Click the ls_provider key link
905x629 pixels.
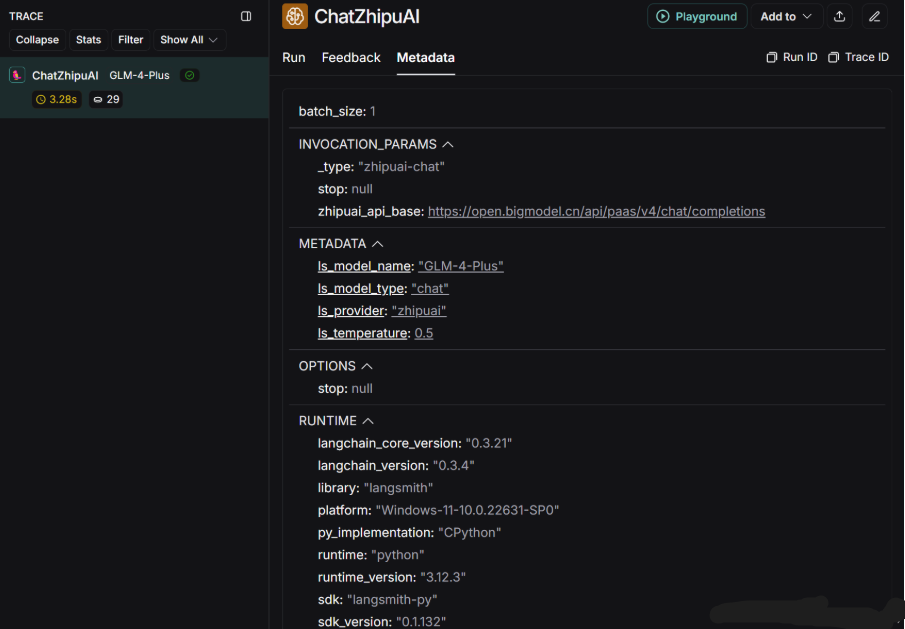coord(351,311)
